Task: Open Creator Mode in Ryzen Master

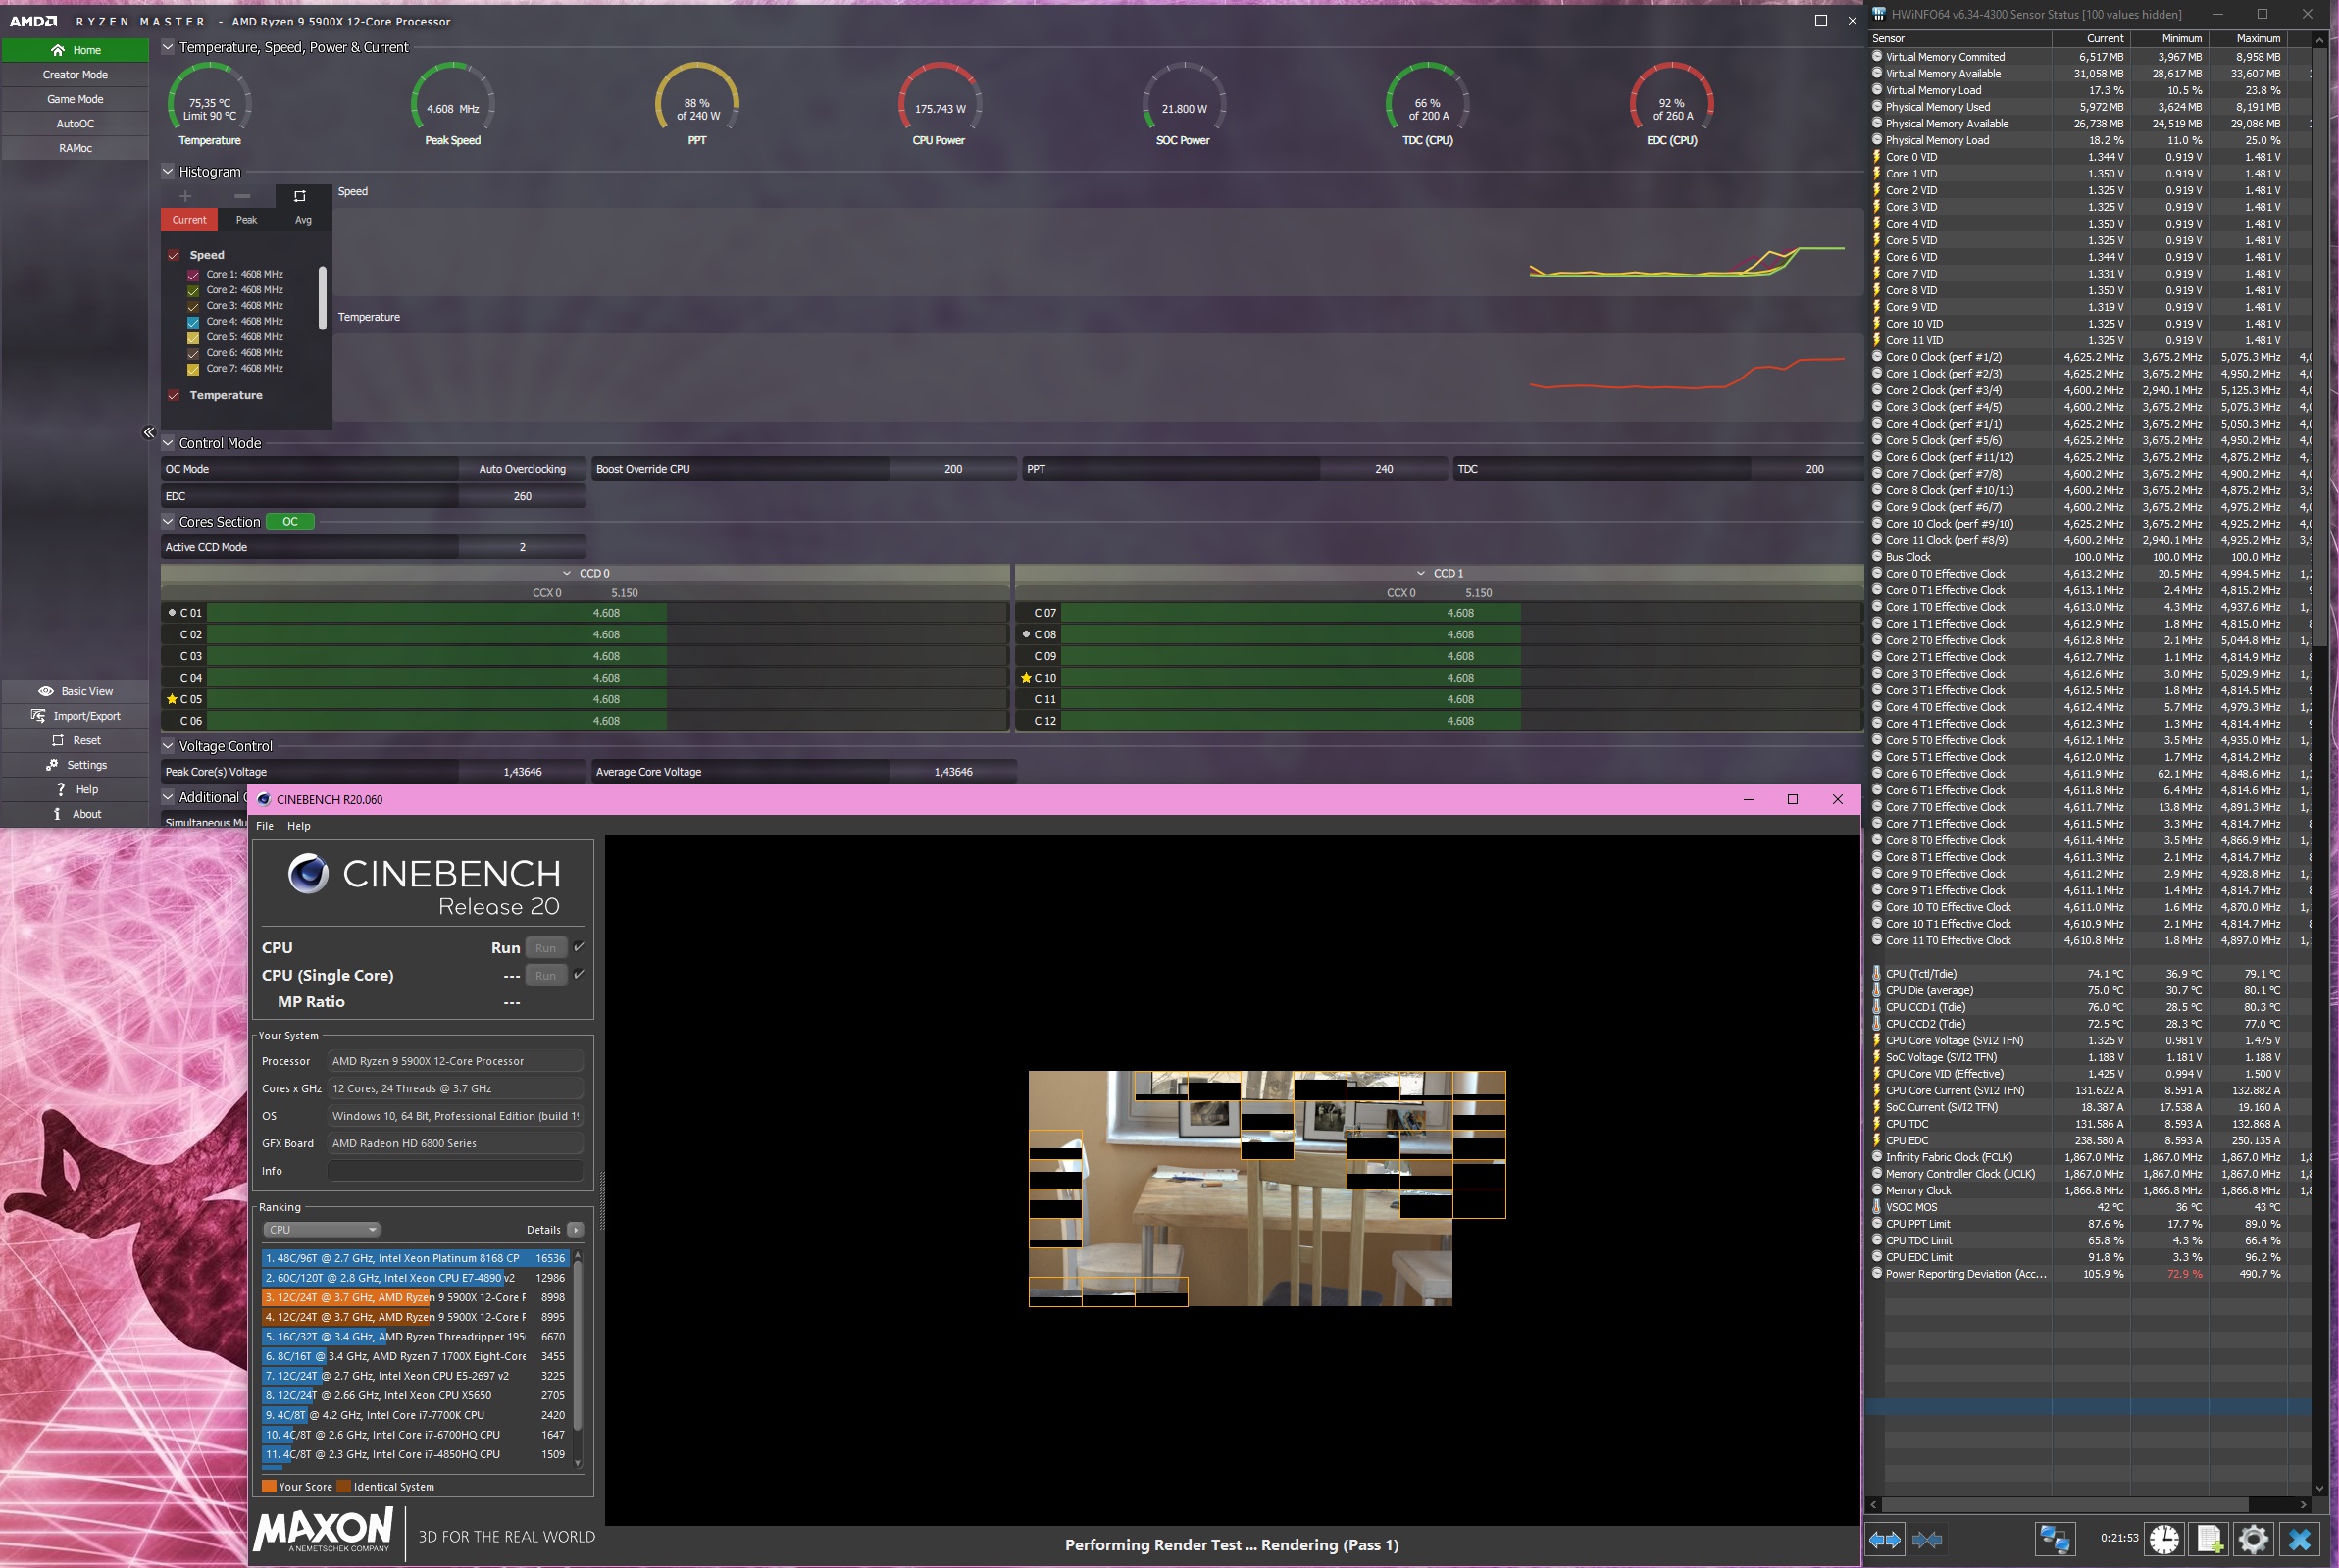Action: (75, 75)
